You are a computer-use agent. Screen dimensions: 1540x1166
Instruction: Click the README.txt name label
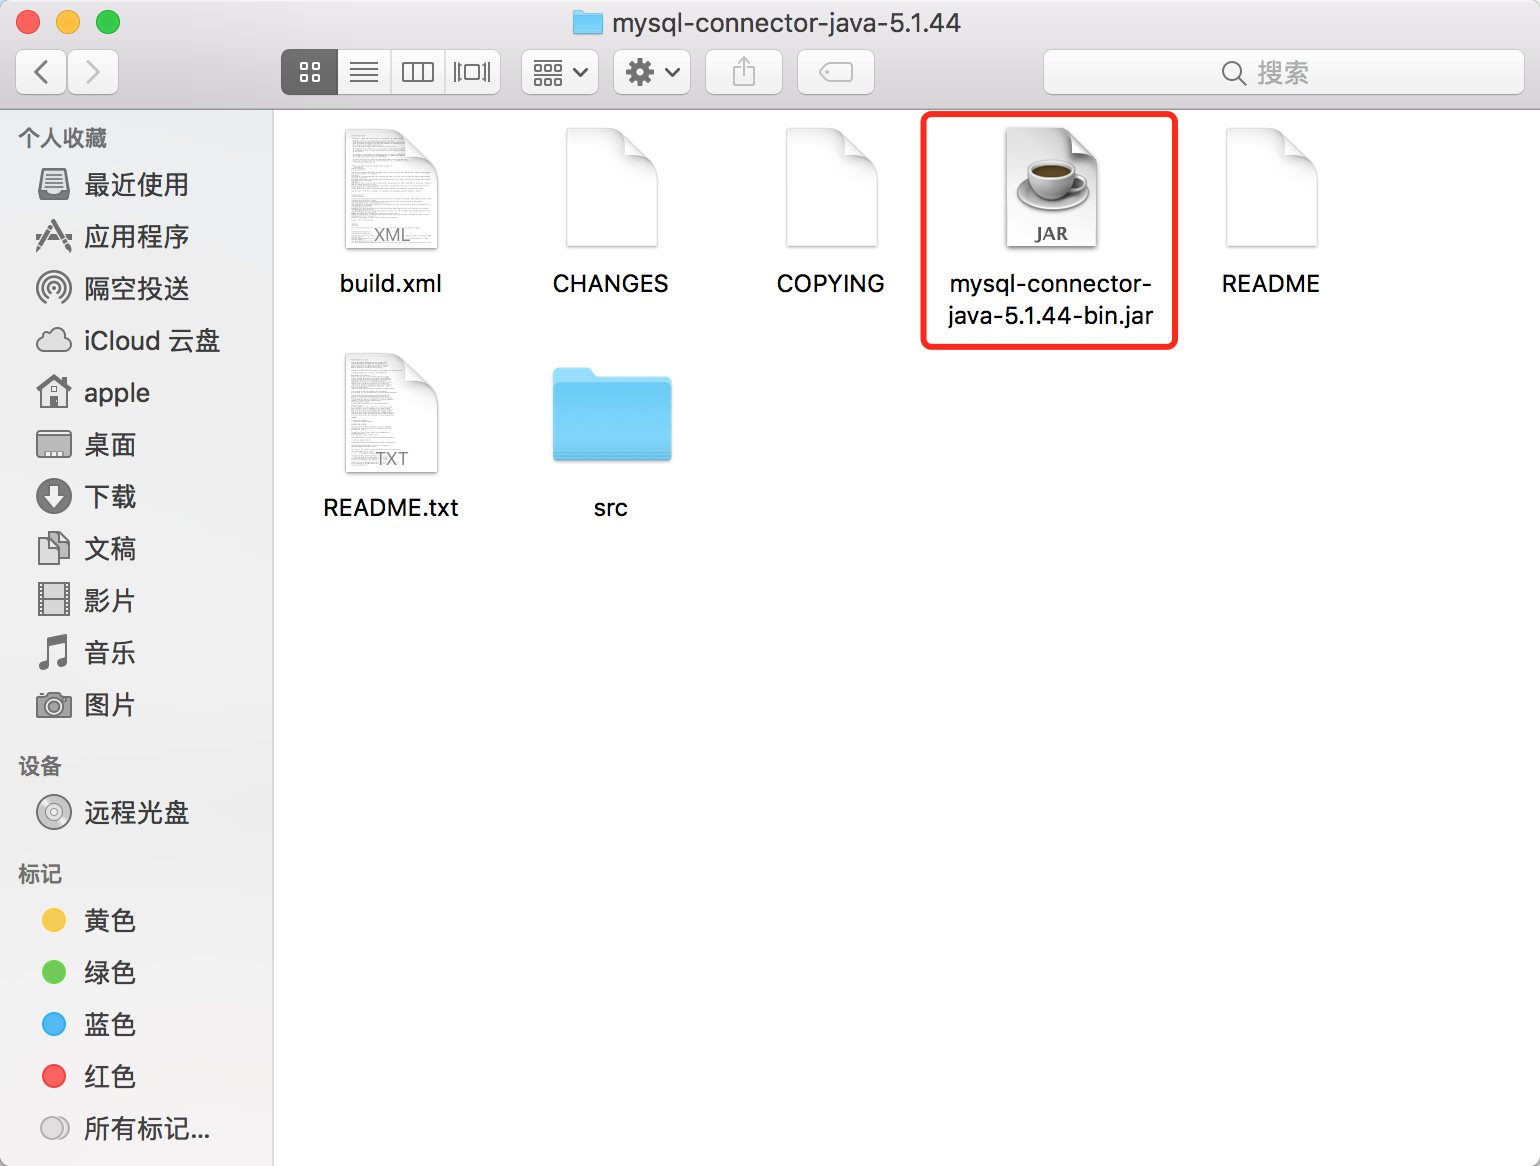(x=391, y=508)
